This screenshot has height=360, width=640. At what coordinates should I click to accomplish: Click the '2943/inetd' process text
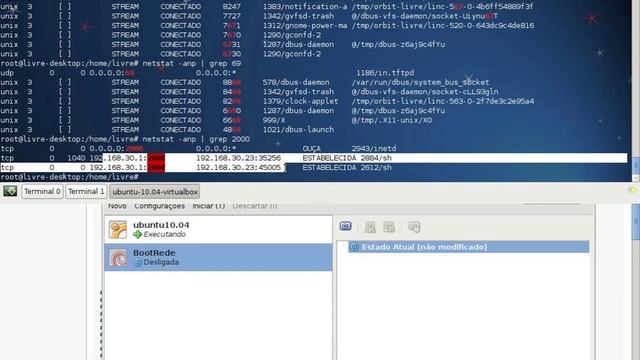click(374, 149)
